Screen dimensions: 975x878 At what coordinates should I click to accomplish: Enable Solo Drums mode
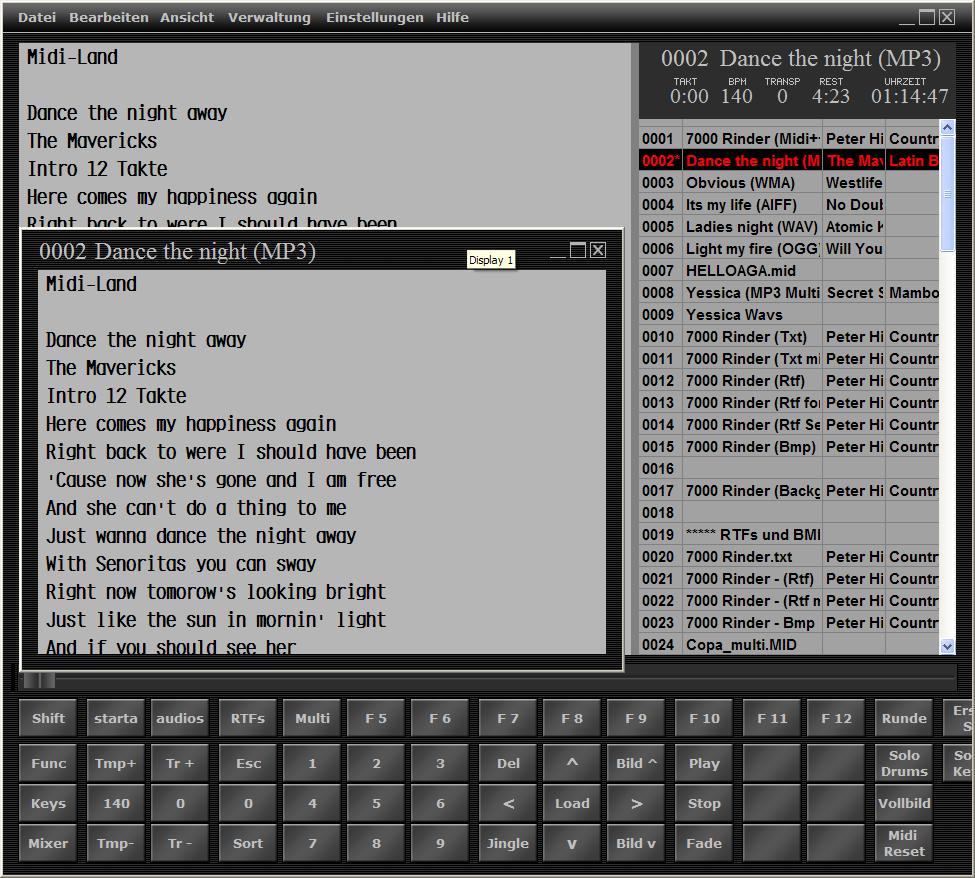902,763
